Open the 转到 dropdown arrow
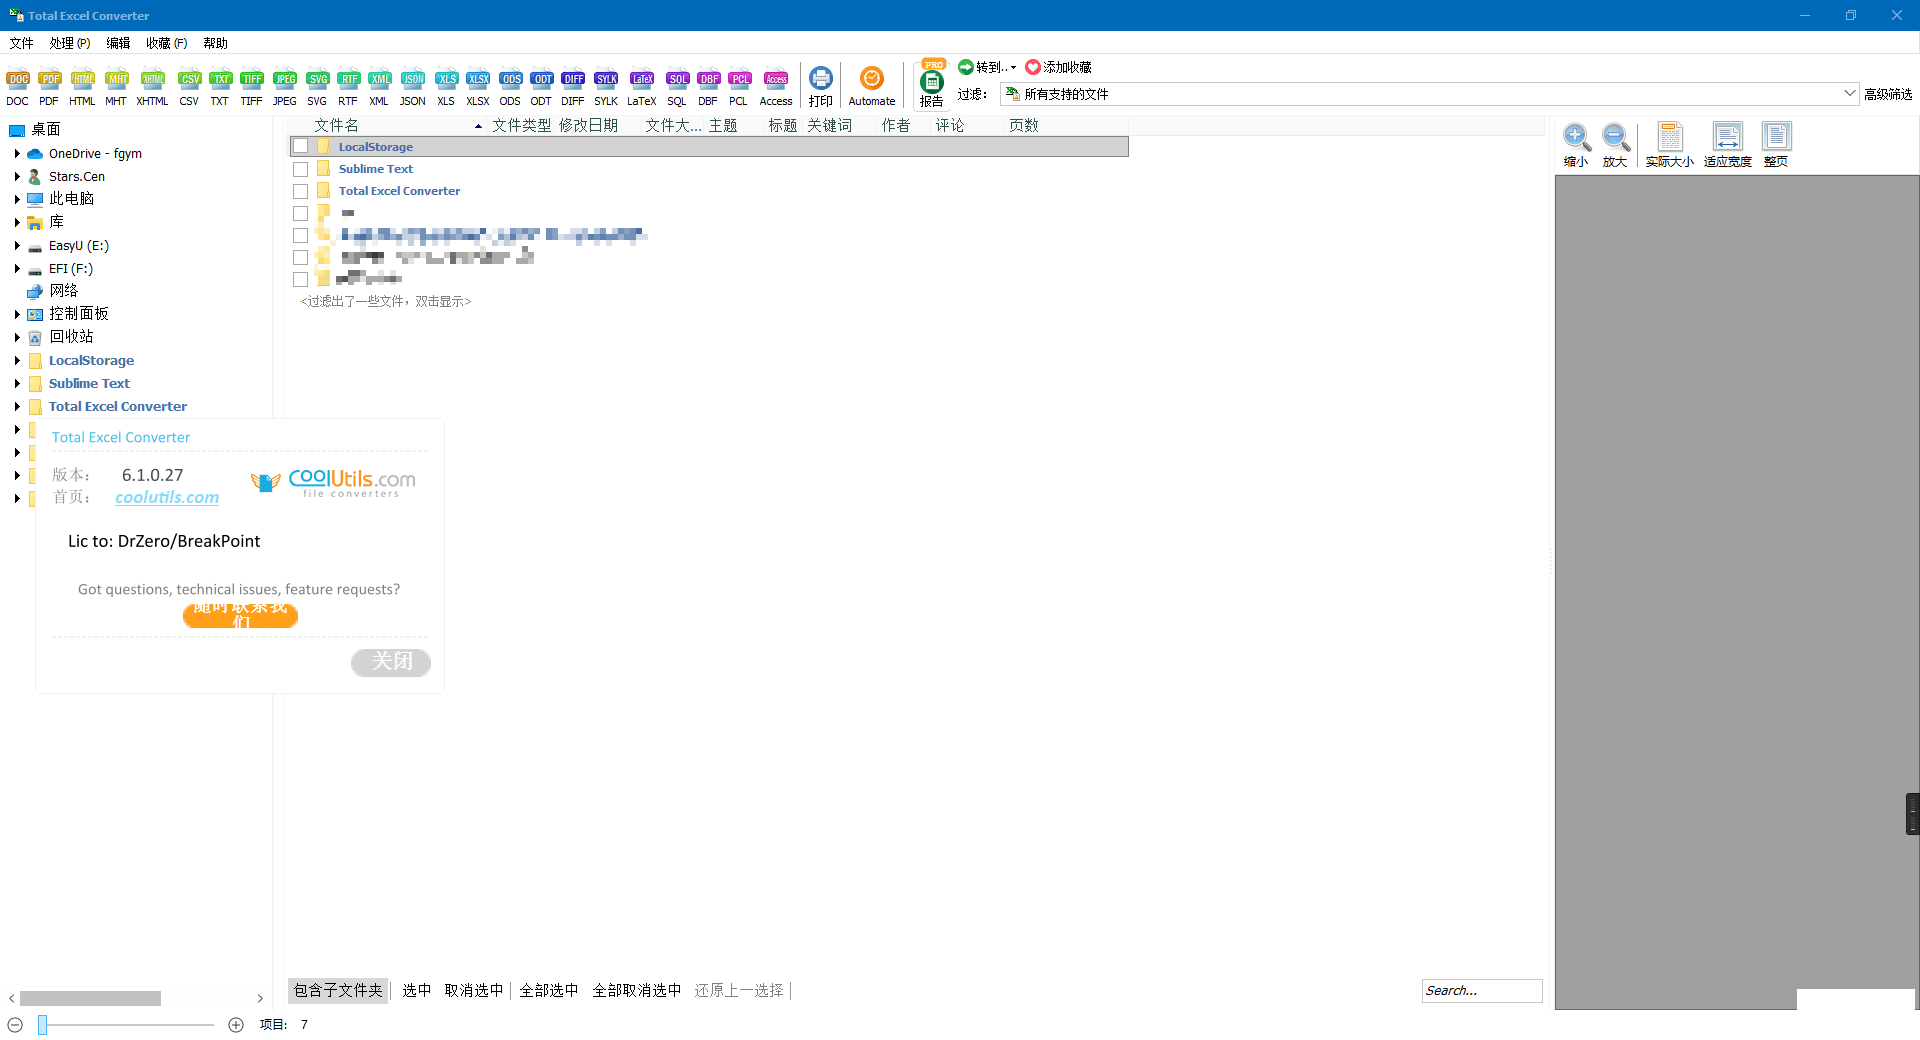This screenshot has width=1920, height=1040. click(1013, 68)
